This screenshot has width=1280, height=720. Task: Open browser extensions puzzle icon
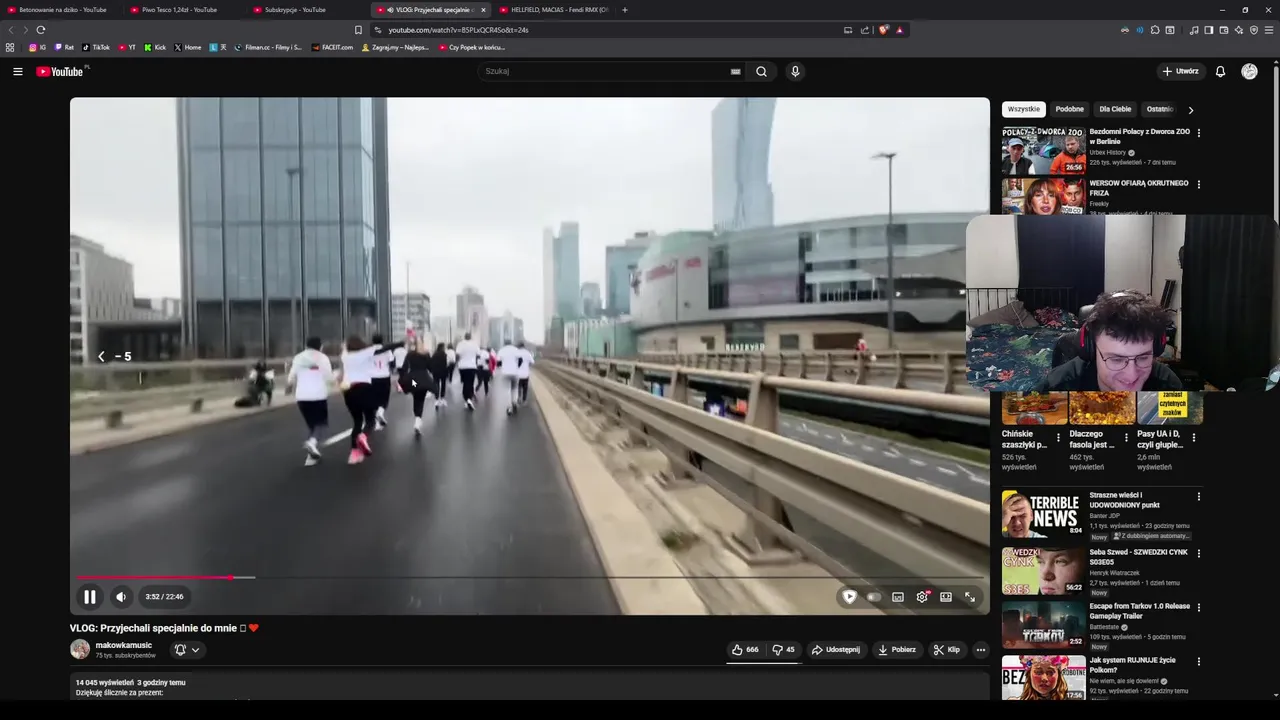click(x=1155, y=30)
